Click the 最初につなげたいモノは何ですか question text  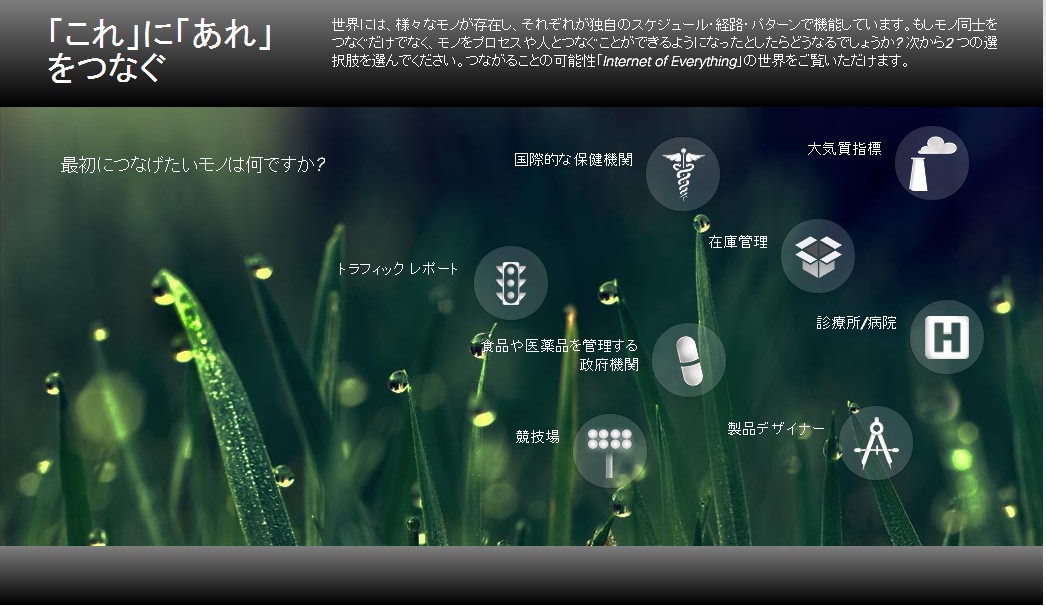tap(193, 164)
